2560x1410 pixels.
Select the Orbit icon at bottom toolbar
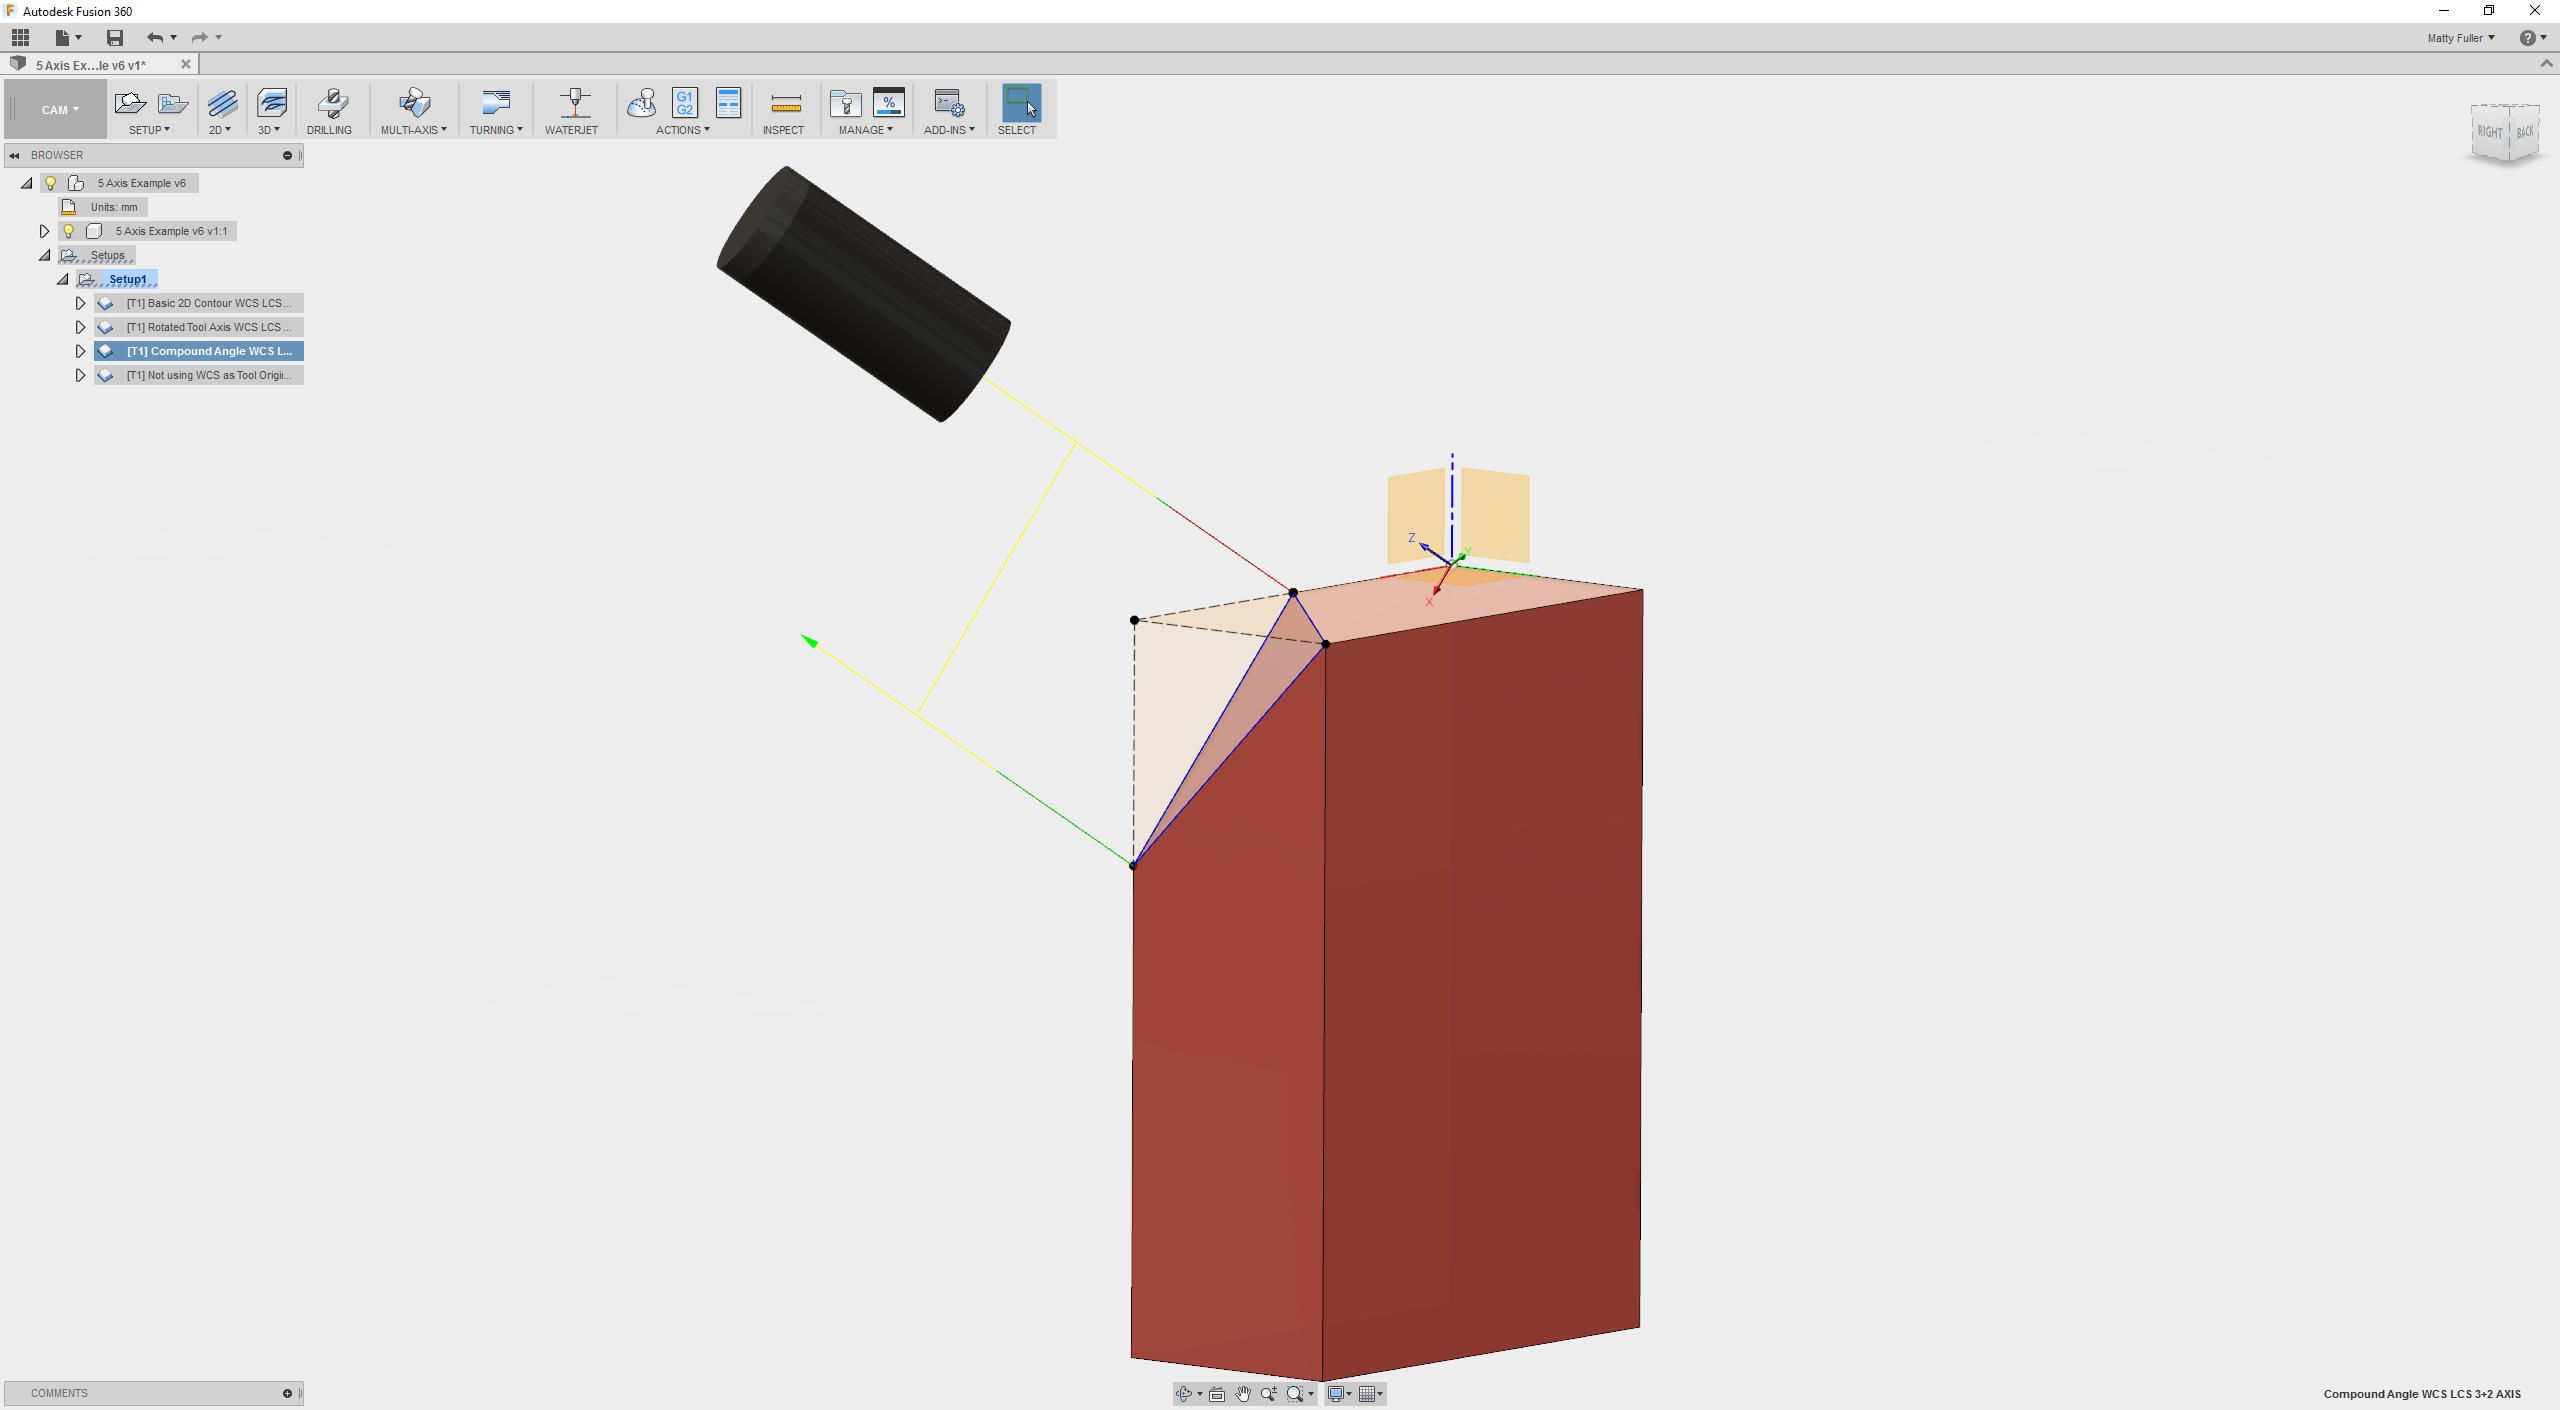tap(1185, 1393)
